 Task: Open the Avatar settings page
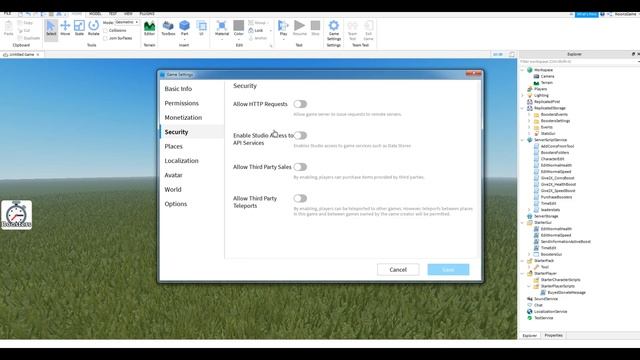pos(173,175)
